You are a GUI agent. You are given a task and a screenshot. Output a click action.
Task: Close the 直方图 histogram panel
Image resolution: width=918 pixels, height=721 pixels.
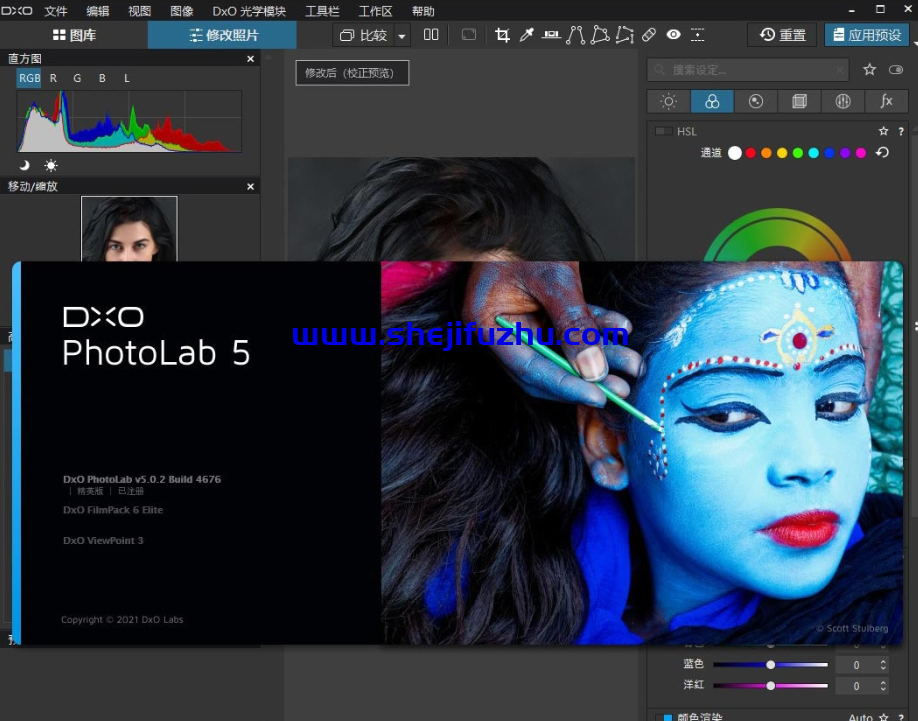click(x=251, y=59)
